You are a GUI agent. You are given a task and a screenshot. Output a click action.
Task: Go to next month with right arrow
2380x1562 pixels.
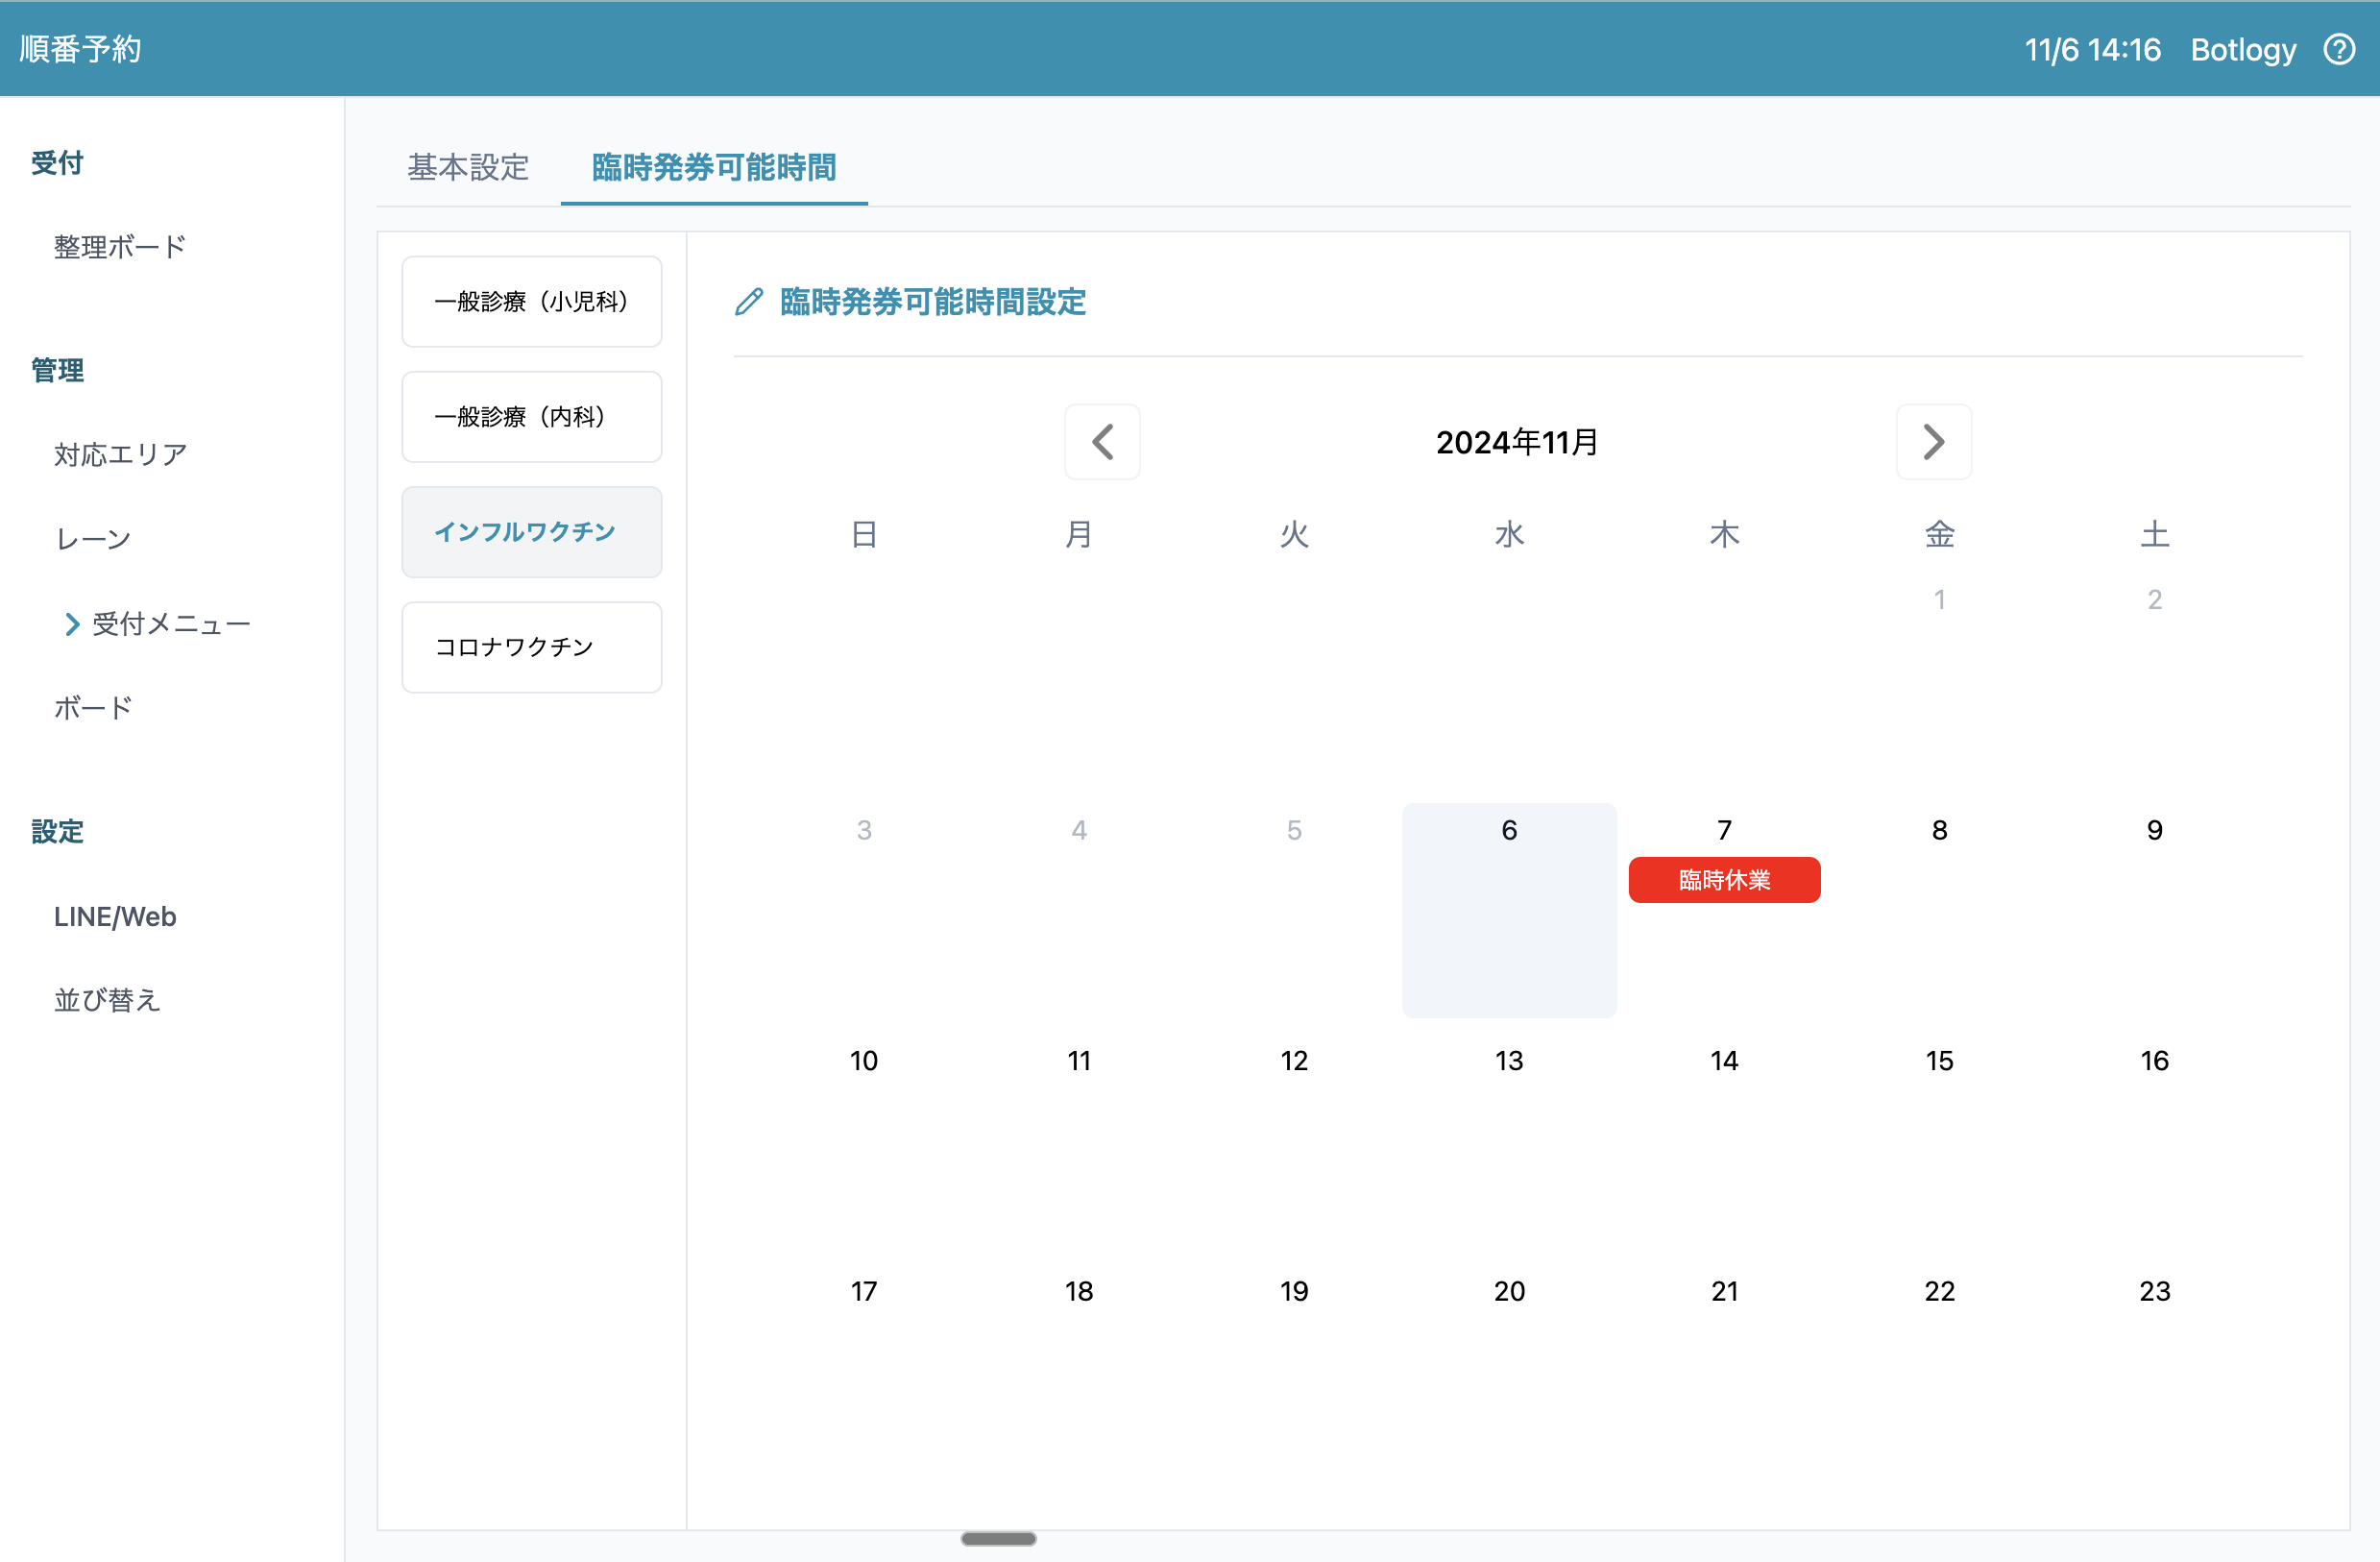(1933, 442)
